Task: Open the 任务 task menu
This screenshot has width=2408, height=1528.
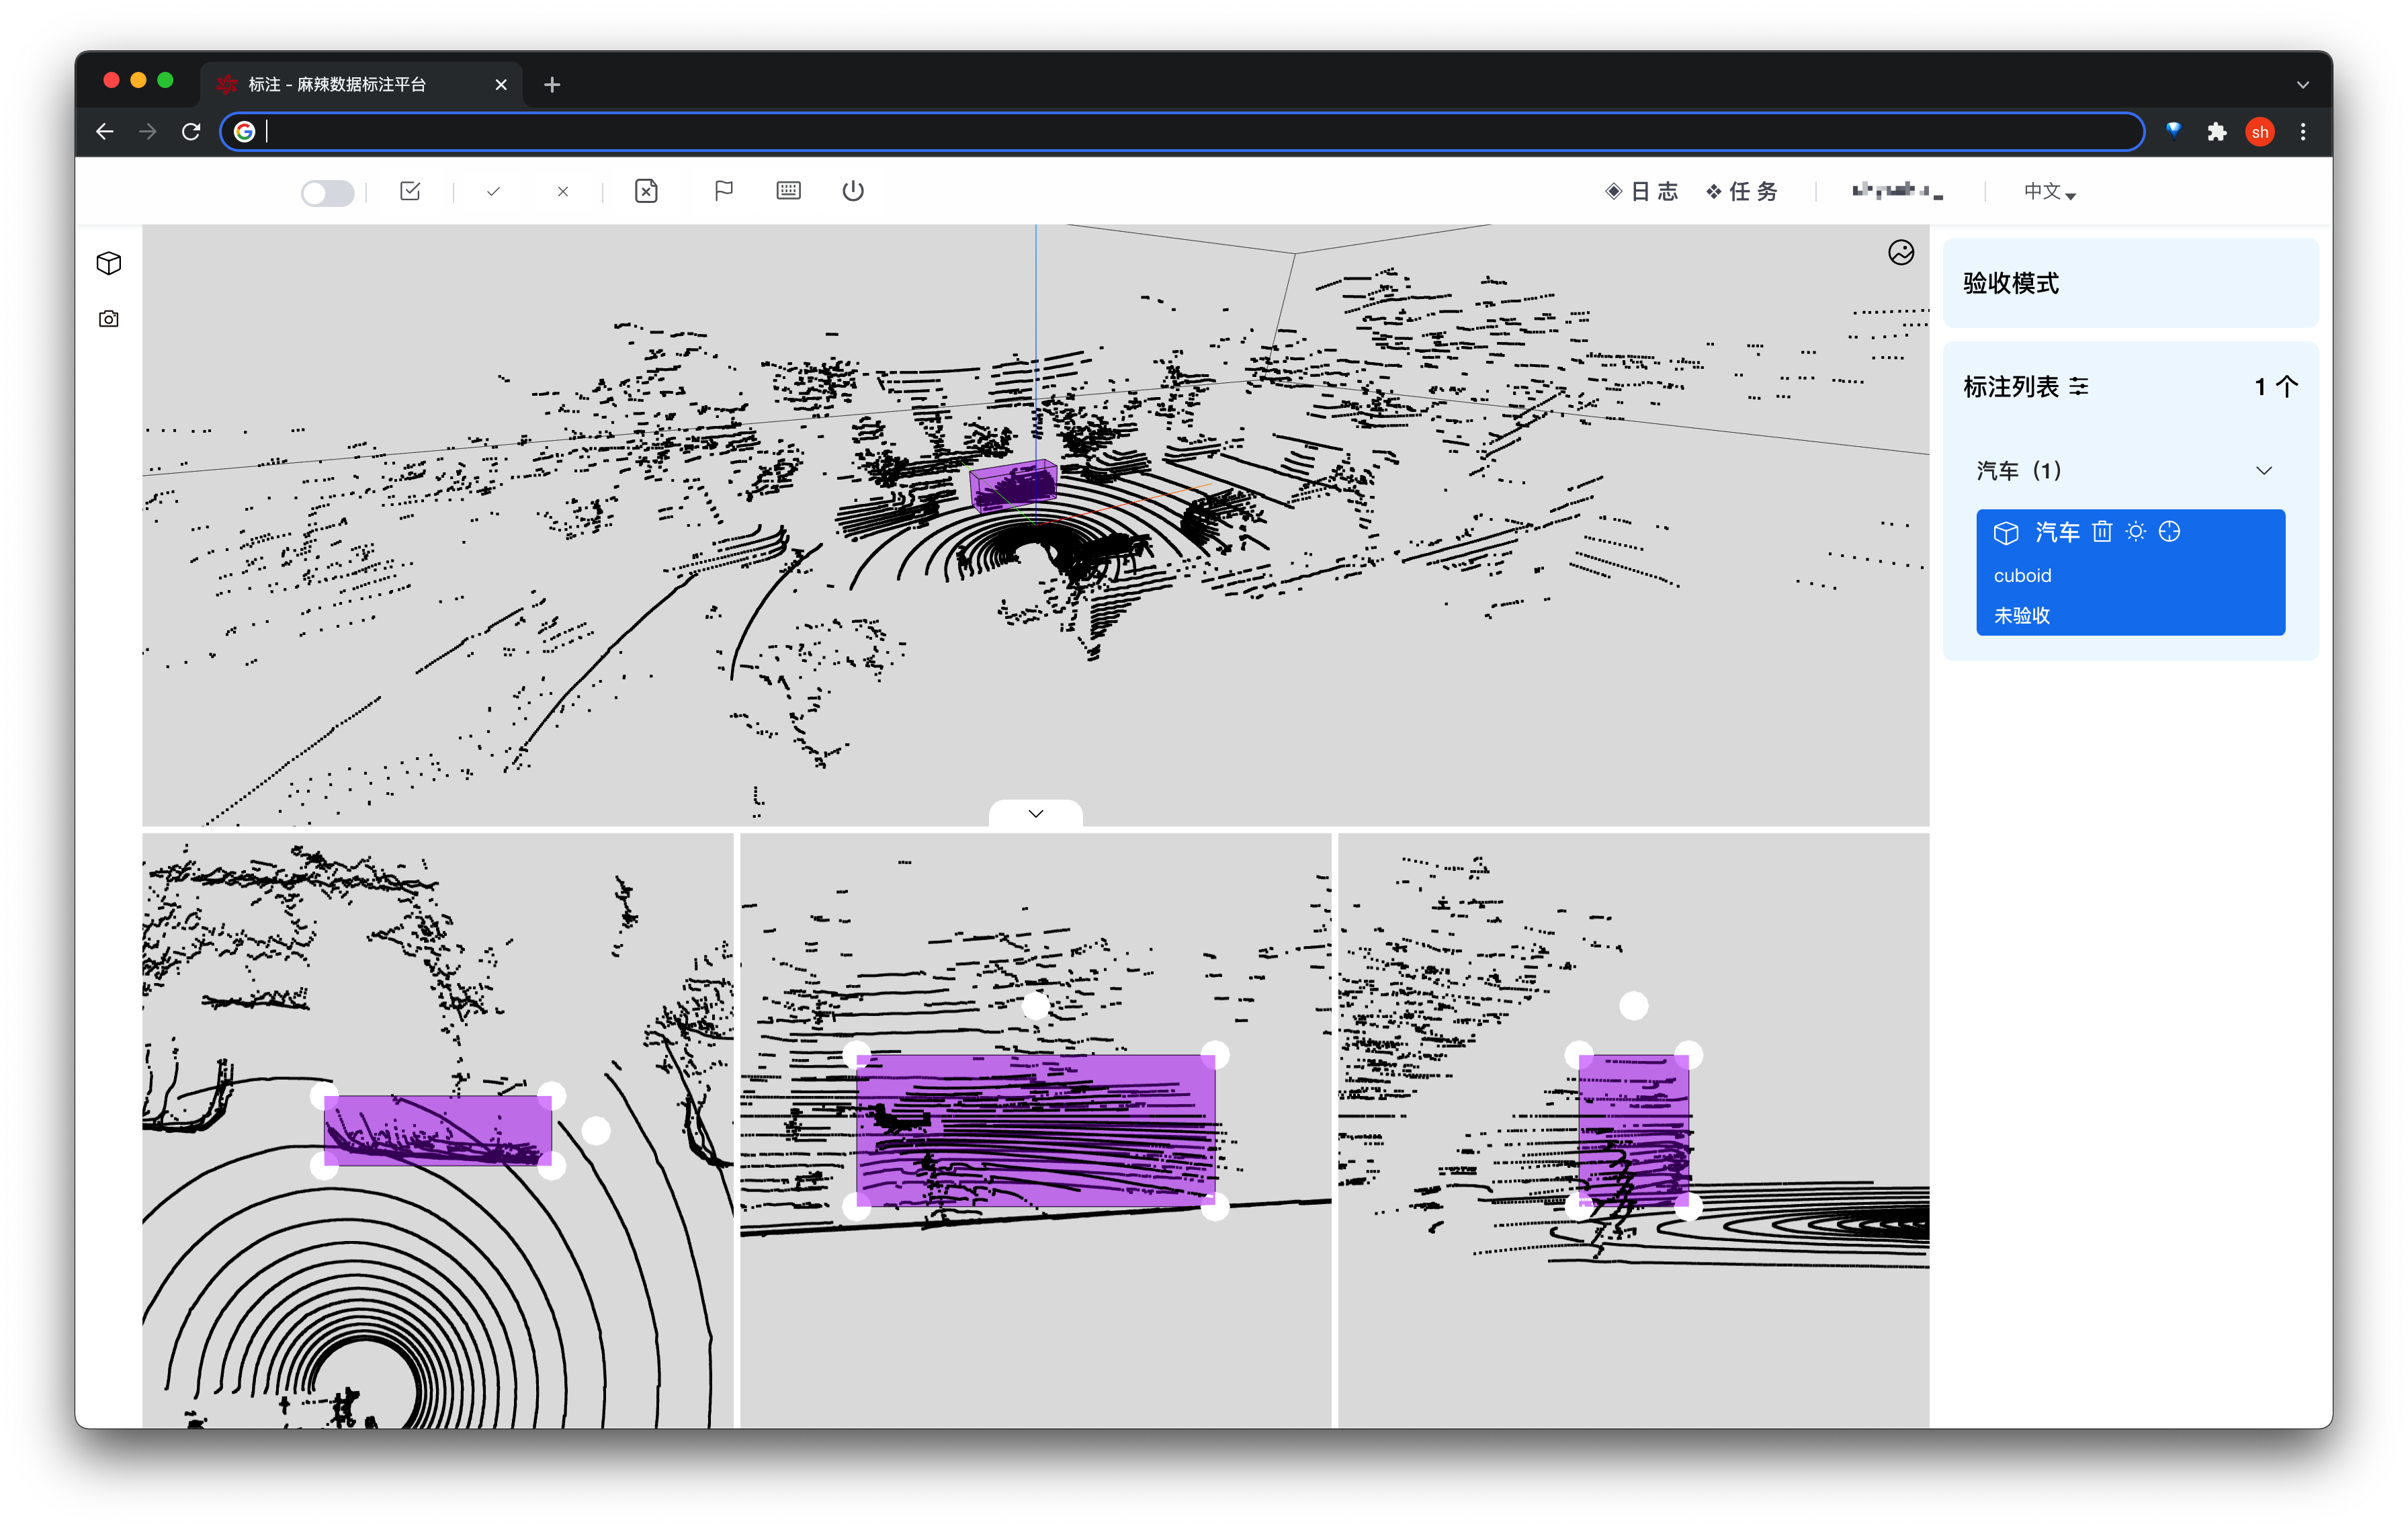Action: click(1742, 191)
